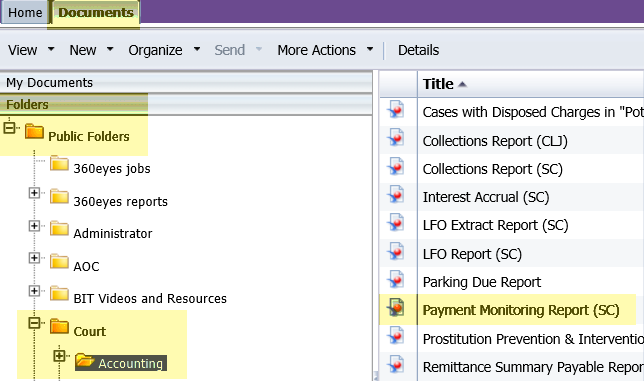Image resolution: width=644 pixels, height=381 pixels.
Task: Select the Court folder label
Action: (89, 331)
